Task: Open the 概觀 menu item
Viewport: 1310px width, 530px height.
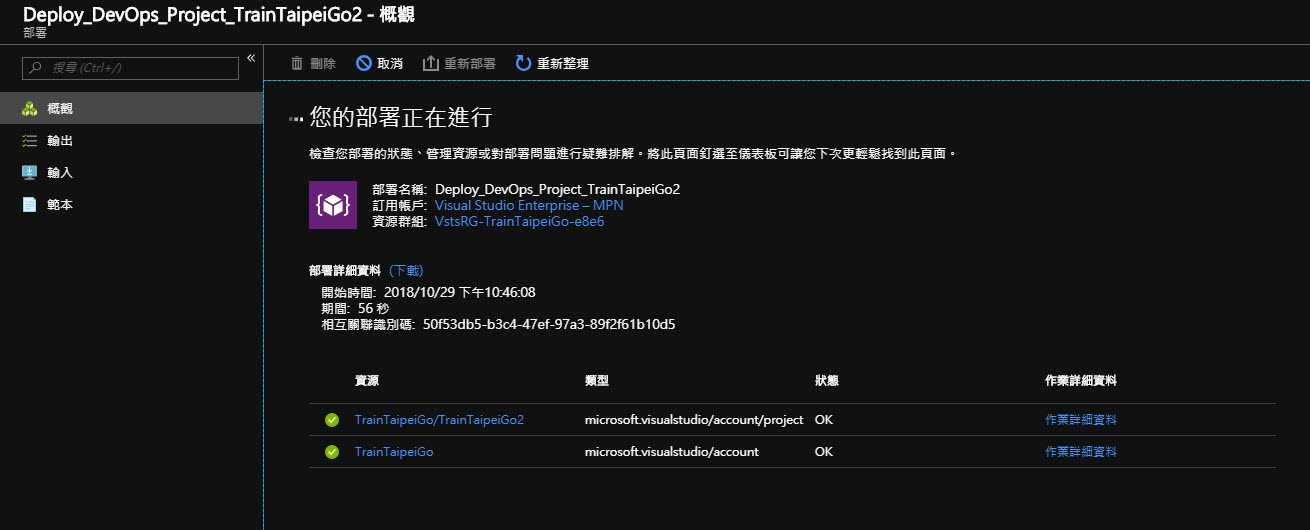Action: coord(131,108)
